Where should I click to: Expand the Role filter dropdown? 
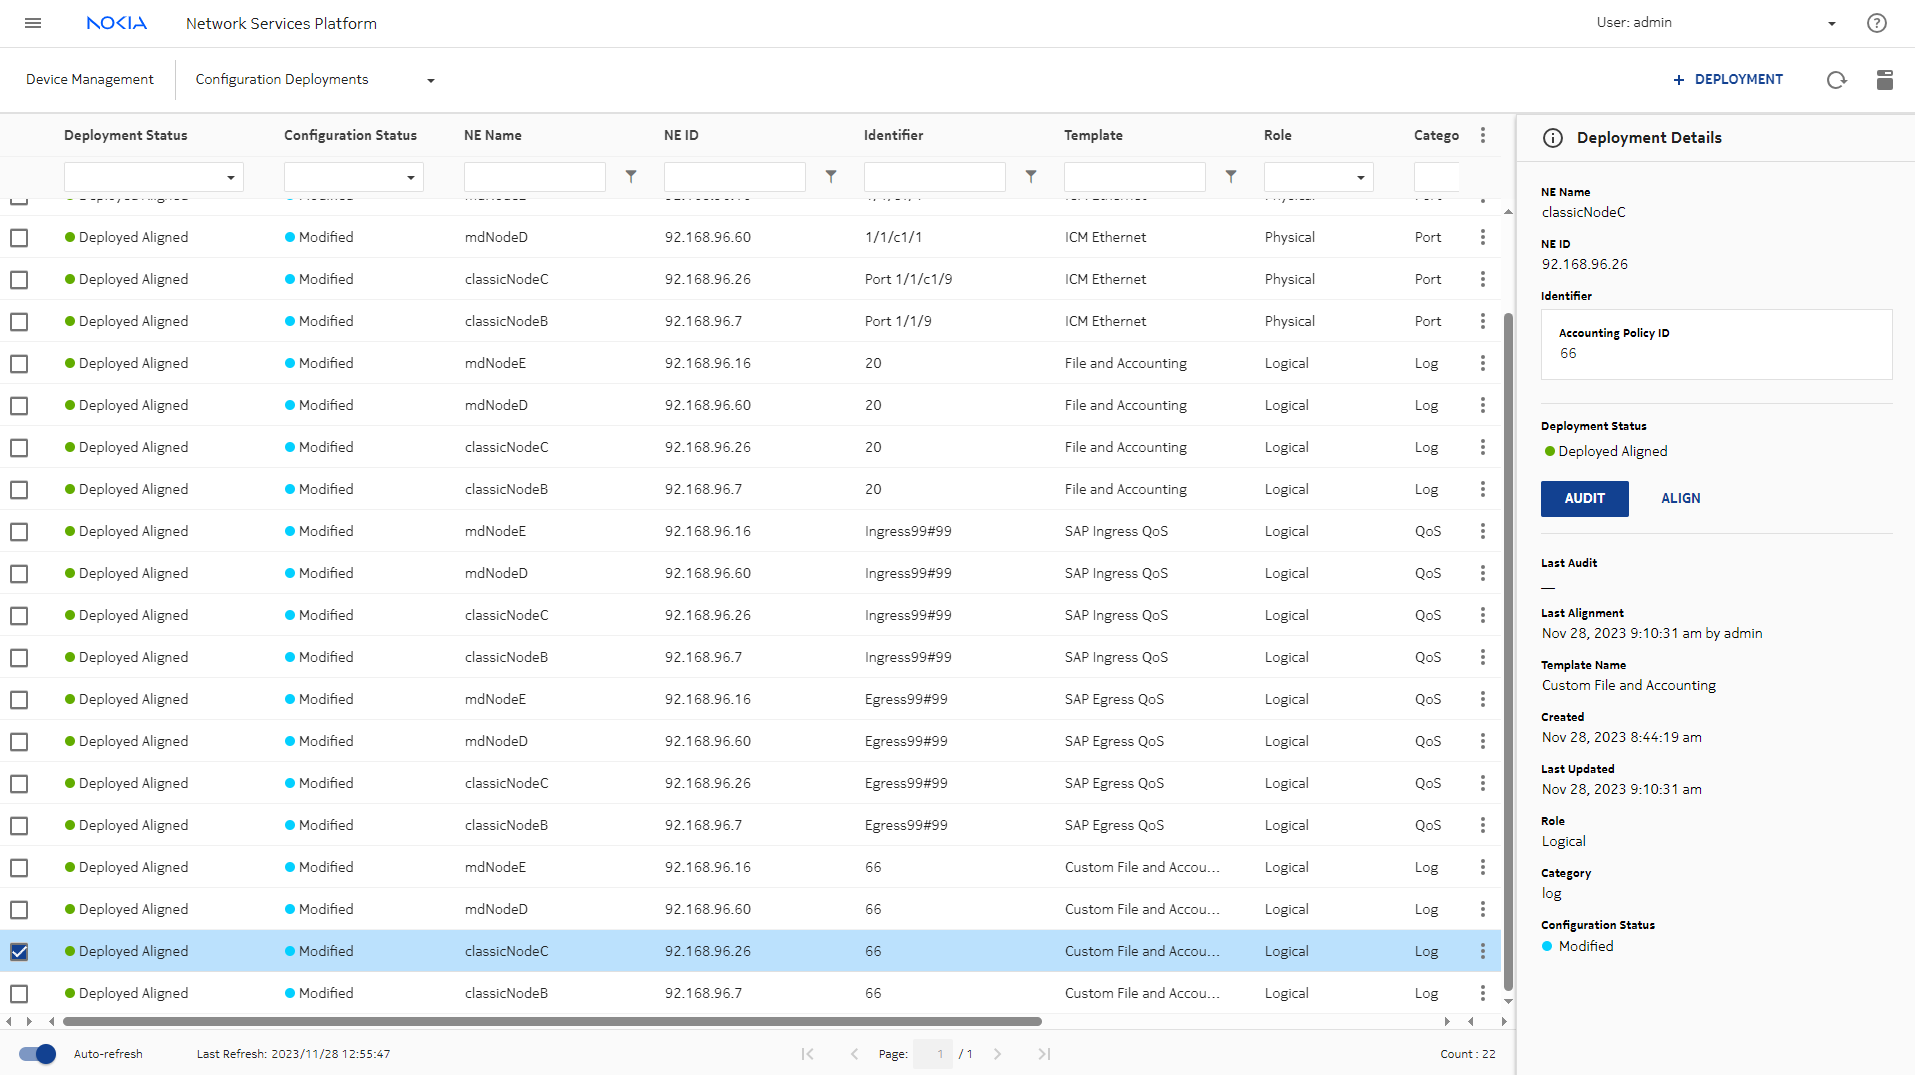(x=1360, y=178)
